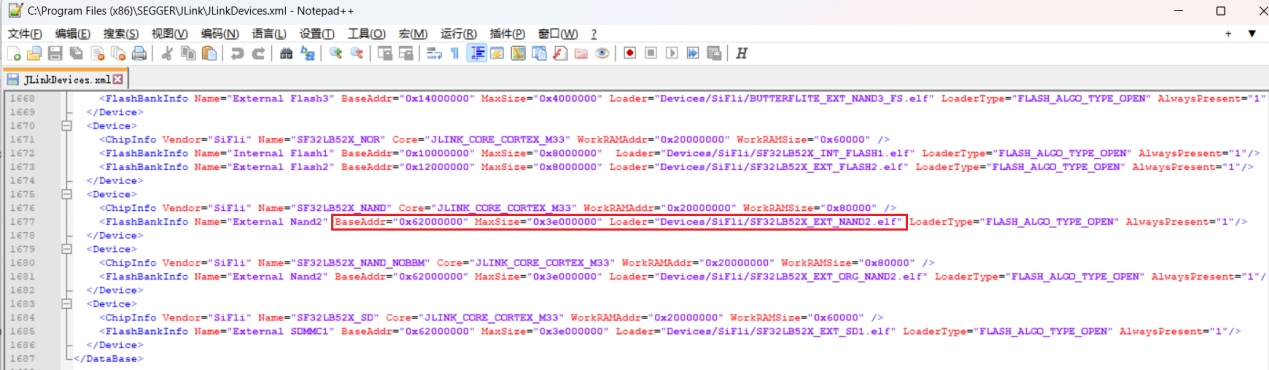Close the JLinkDevices.xml tab
Image resolution: width=1269 pixels, height=370 pixels.
[118, 79]
